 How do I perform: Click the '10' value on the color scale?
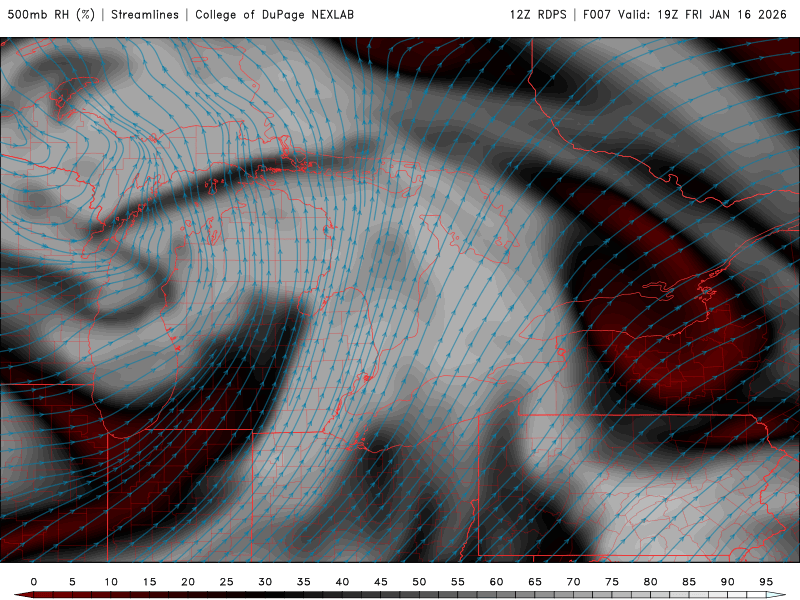[x=111, y=582]
